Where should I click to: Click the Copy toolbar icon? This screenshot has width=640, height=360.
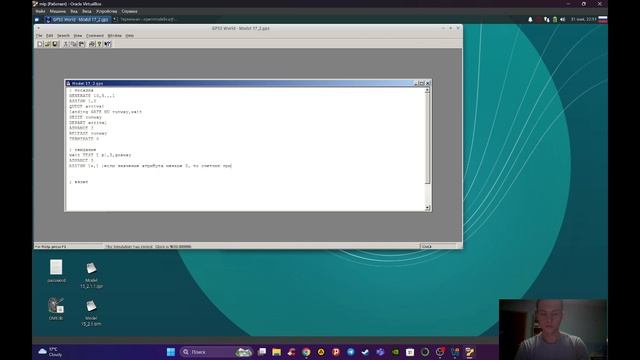[x=74, y=44]
